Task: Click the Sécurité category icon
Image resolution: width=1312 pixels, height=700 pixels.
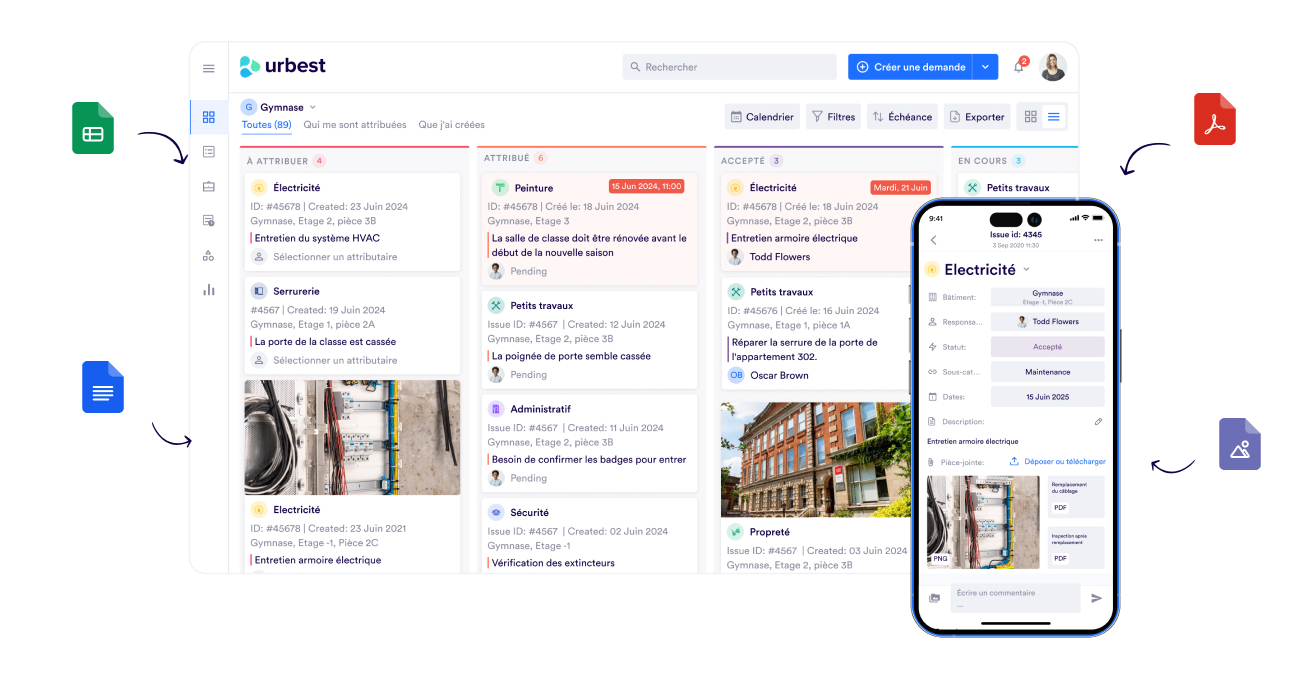Action: (x=496, y=513)
